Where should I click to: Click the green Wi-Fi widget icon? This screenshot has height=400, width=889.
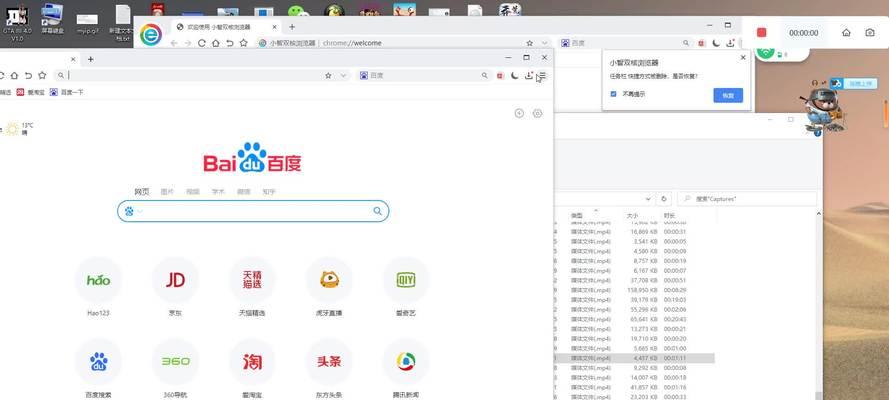pos(766,52)
